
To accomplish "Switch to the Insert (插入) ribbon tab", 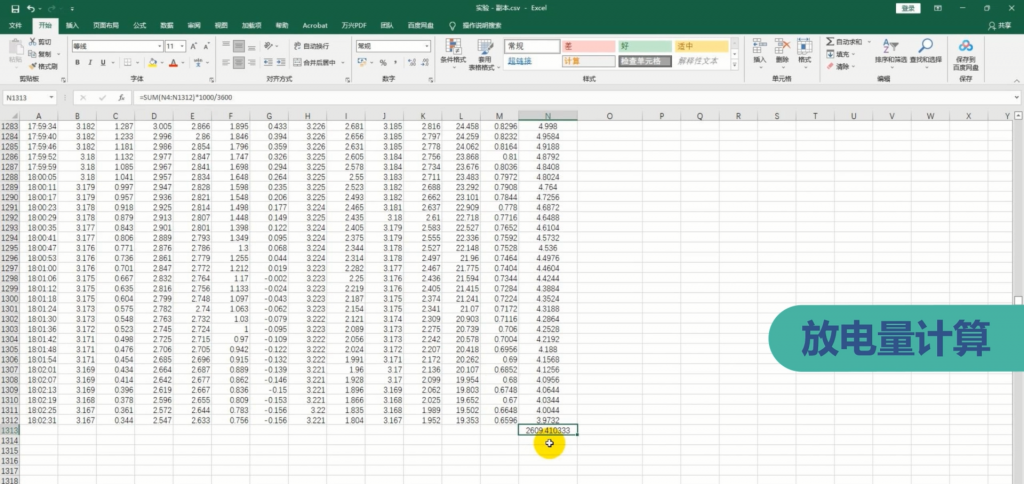I will pos(72,25).
